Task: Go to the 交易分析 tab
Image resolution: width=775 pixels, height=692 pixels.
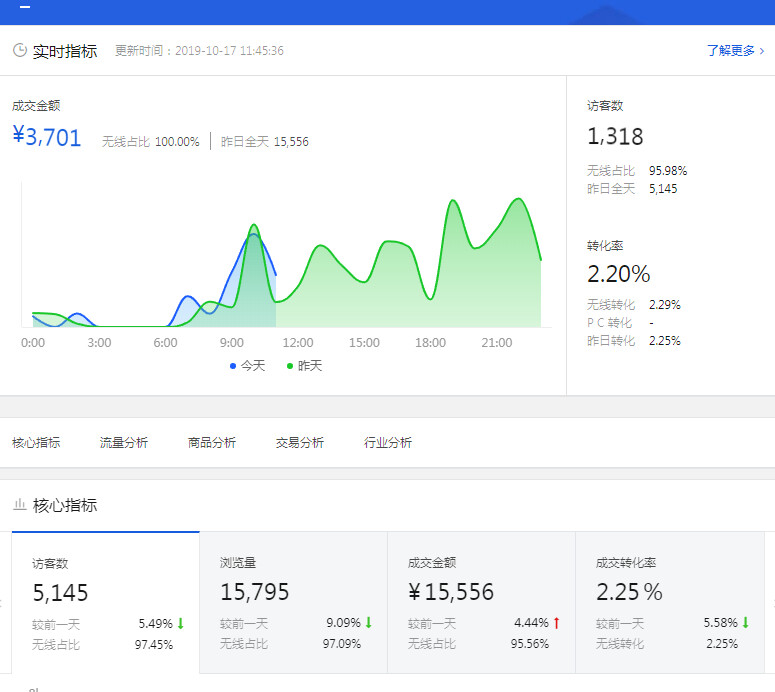Action: coord(300,442)
